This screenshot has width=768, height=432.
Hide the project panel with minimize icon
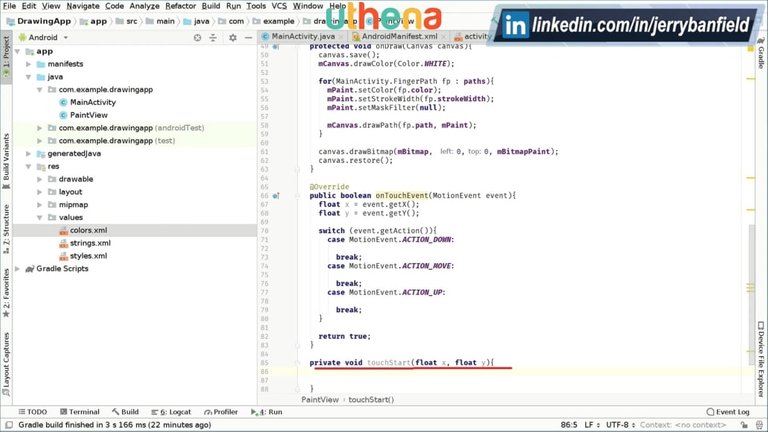[248, 37]
